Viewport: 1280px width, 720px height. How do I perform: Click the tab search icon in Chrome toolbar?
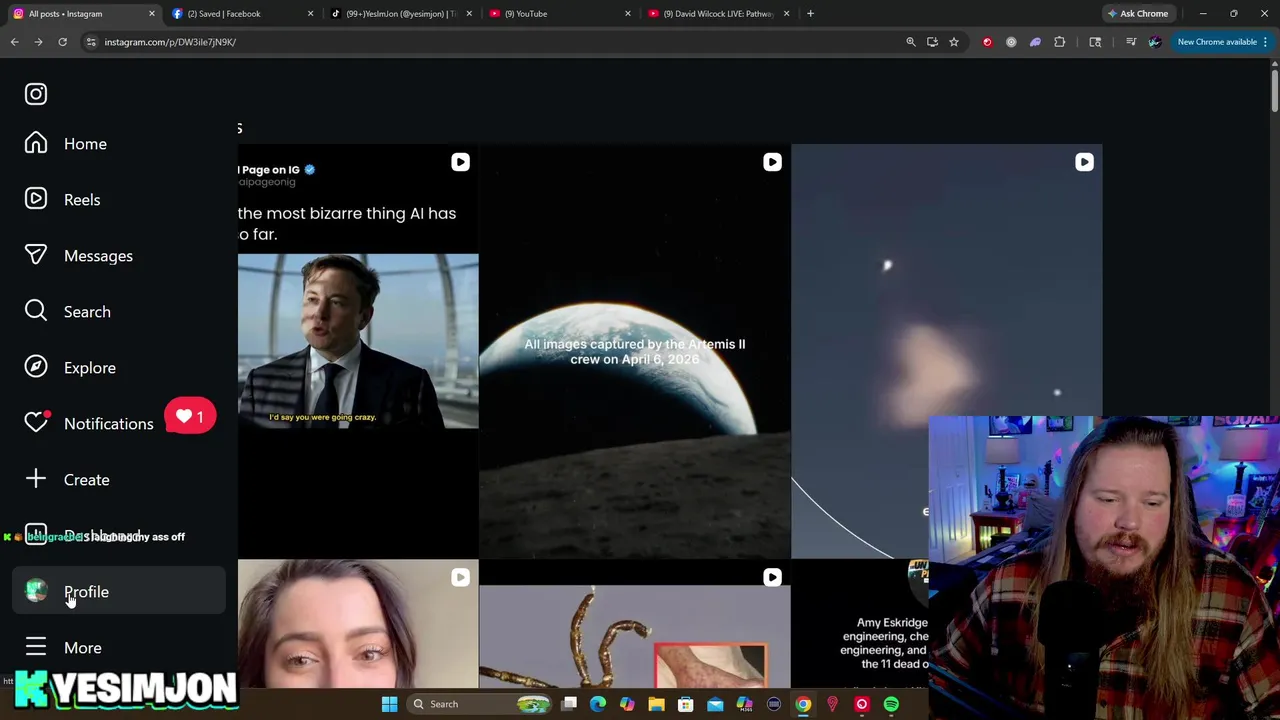[1095, 42]
